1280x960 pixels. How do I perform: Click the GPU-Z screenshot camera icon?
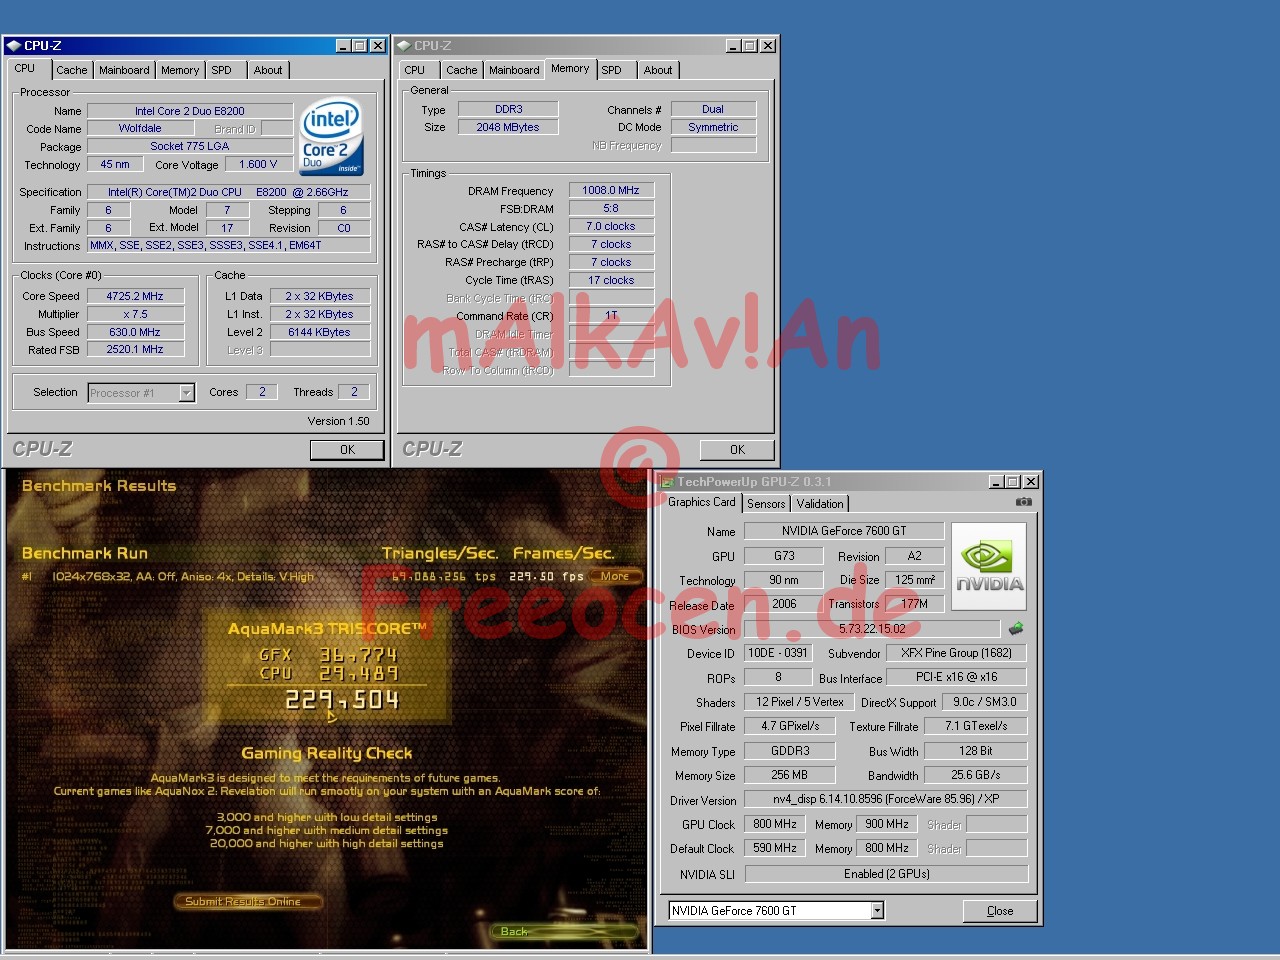[x=1023, y=502]
